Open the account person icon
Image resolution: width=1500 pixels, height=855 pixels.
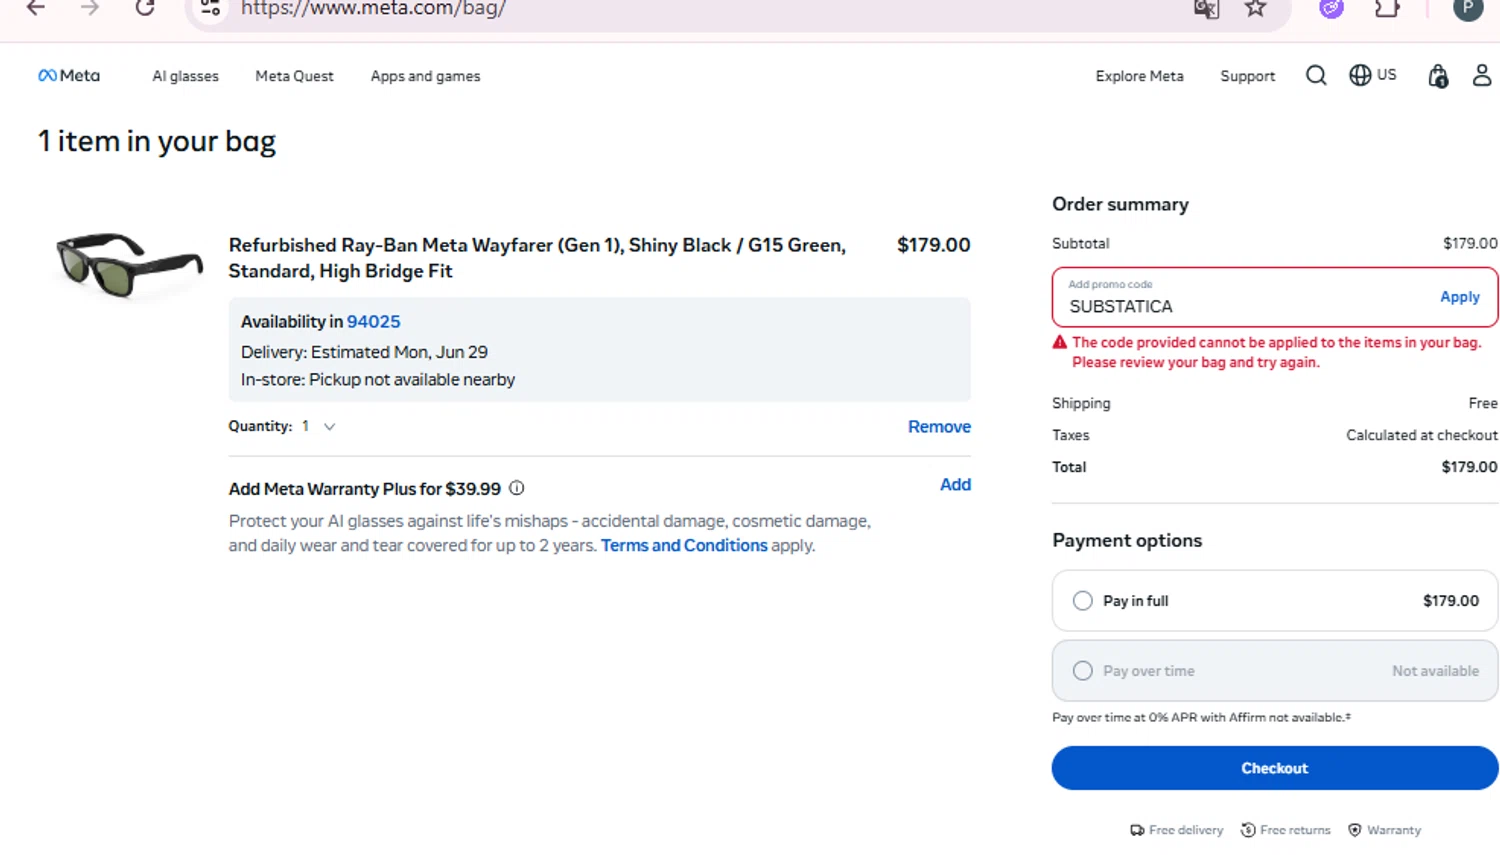click(x=1482, y=75)
